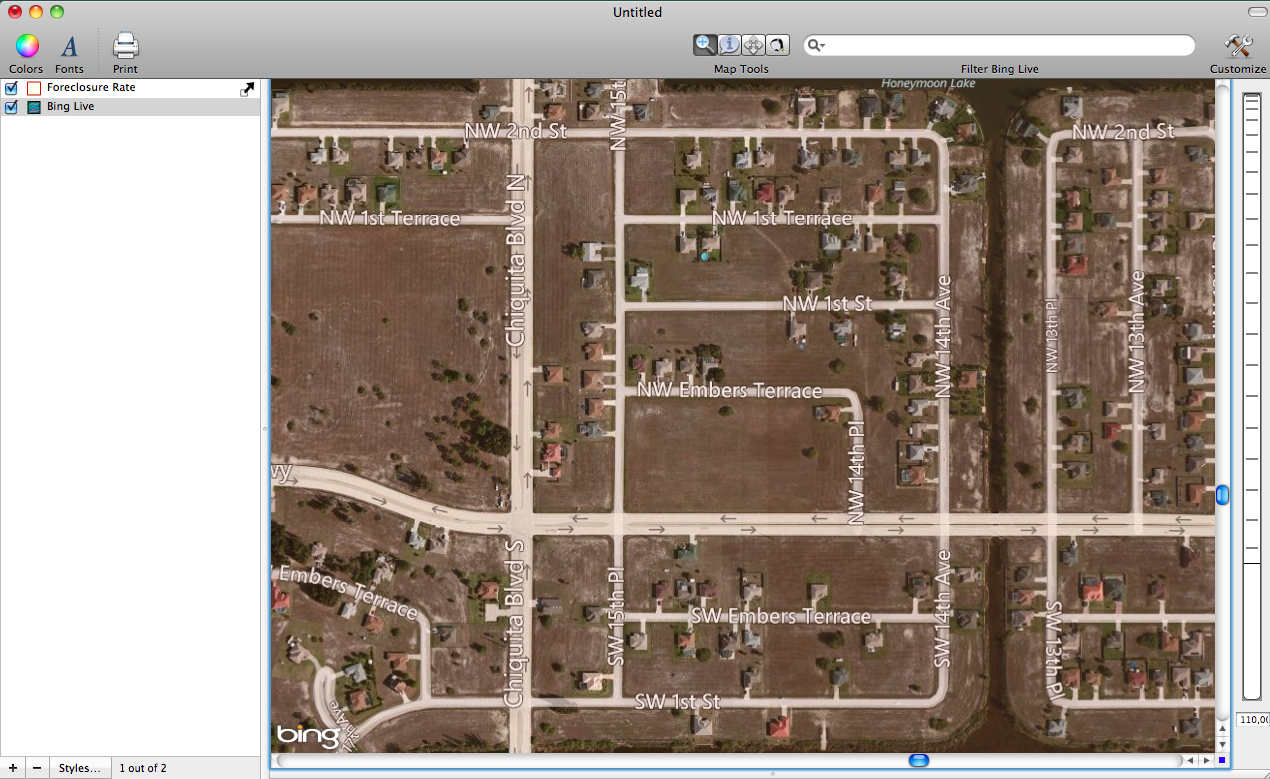Click the Foreclosure Rate layer link arrow icon
Screen dimensions: 1270x779
click(247, 89)
